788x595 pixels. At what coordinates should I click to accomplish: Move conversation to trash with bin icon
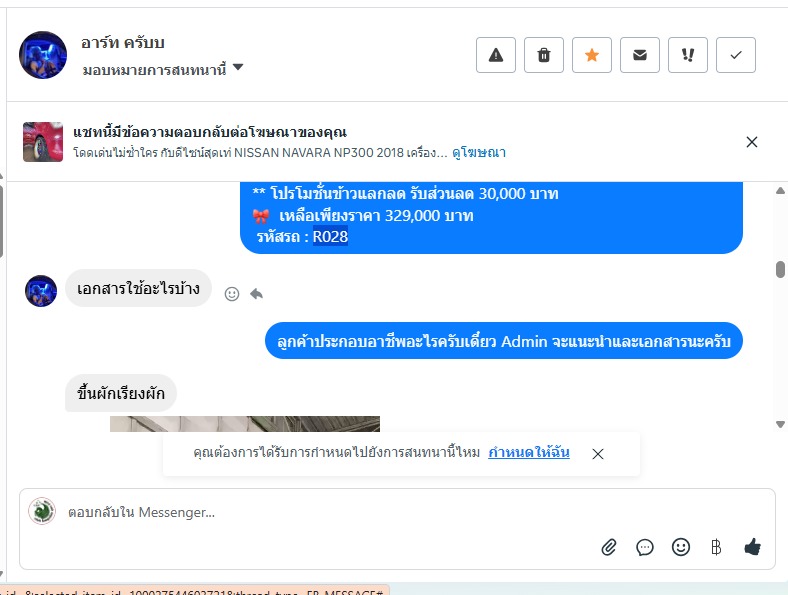(x=544, y=55)
